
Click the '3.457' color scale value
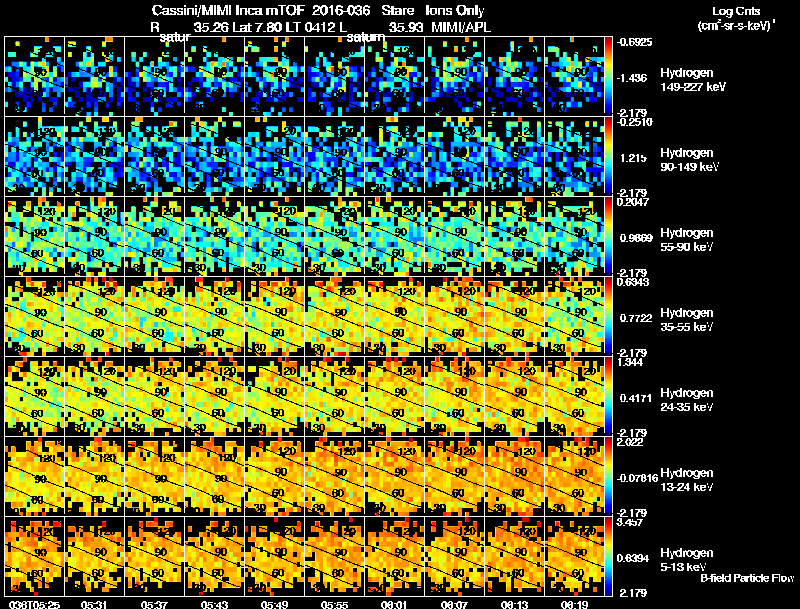pos(630,522)
